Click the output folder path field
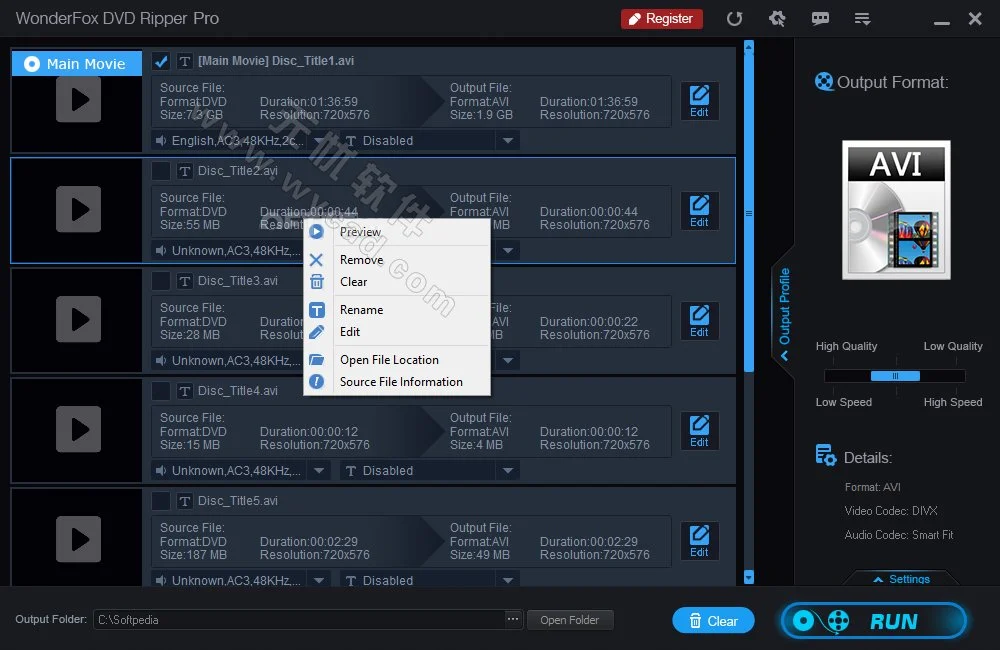Viewport: 1000px width, 650px height. click(x=300, y=619)
